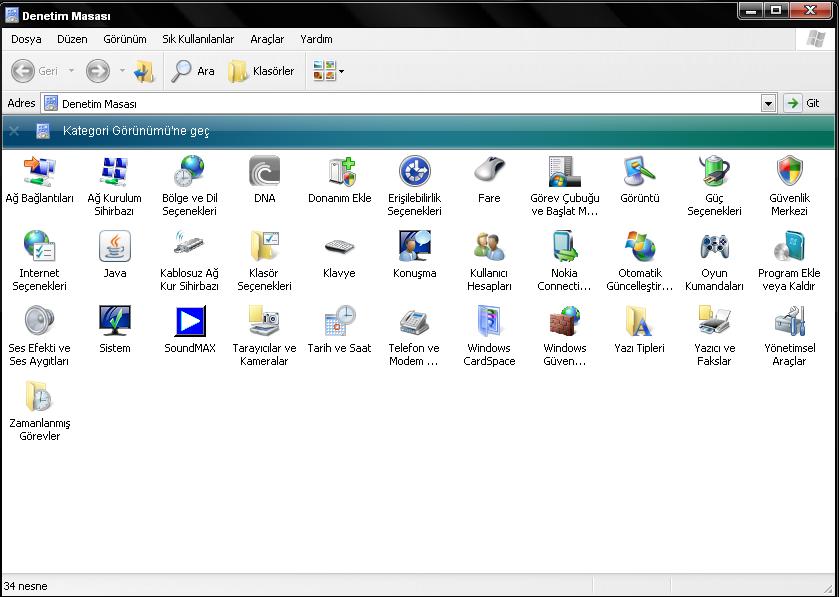Open the Araçlar menu
Viewport: 839px width, 597px height.
[x=267, y=39]
